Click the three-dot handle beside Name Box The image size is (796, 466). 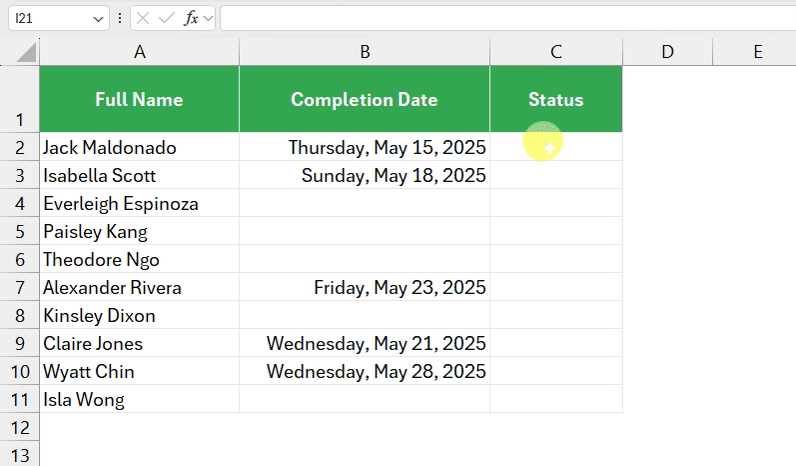tap(120, 19)
